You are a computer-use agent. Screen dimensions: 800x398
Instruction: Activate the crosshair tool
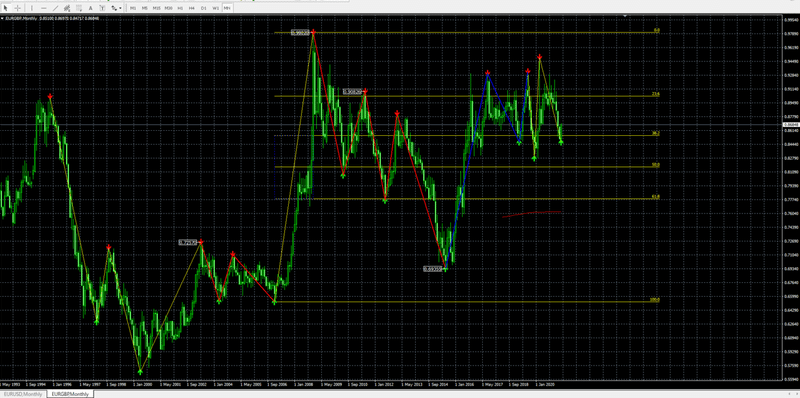point(17,8)
